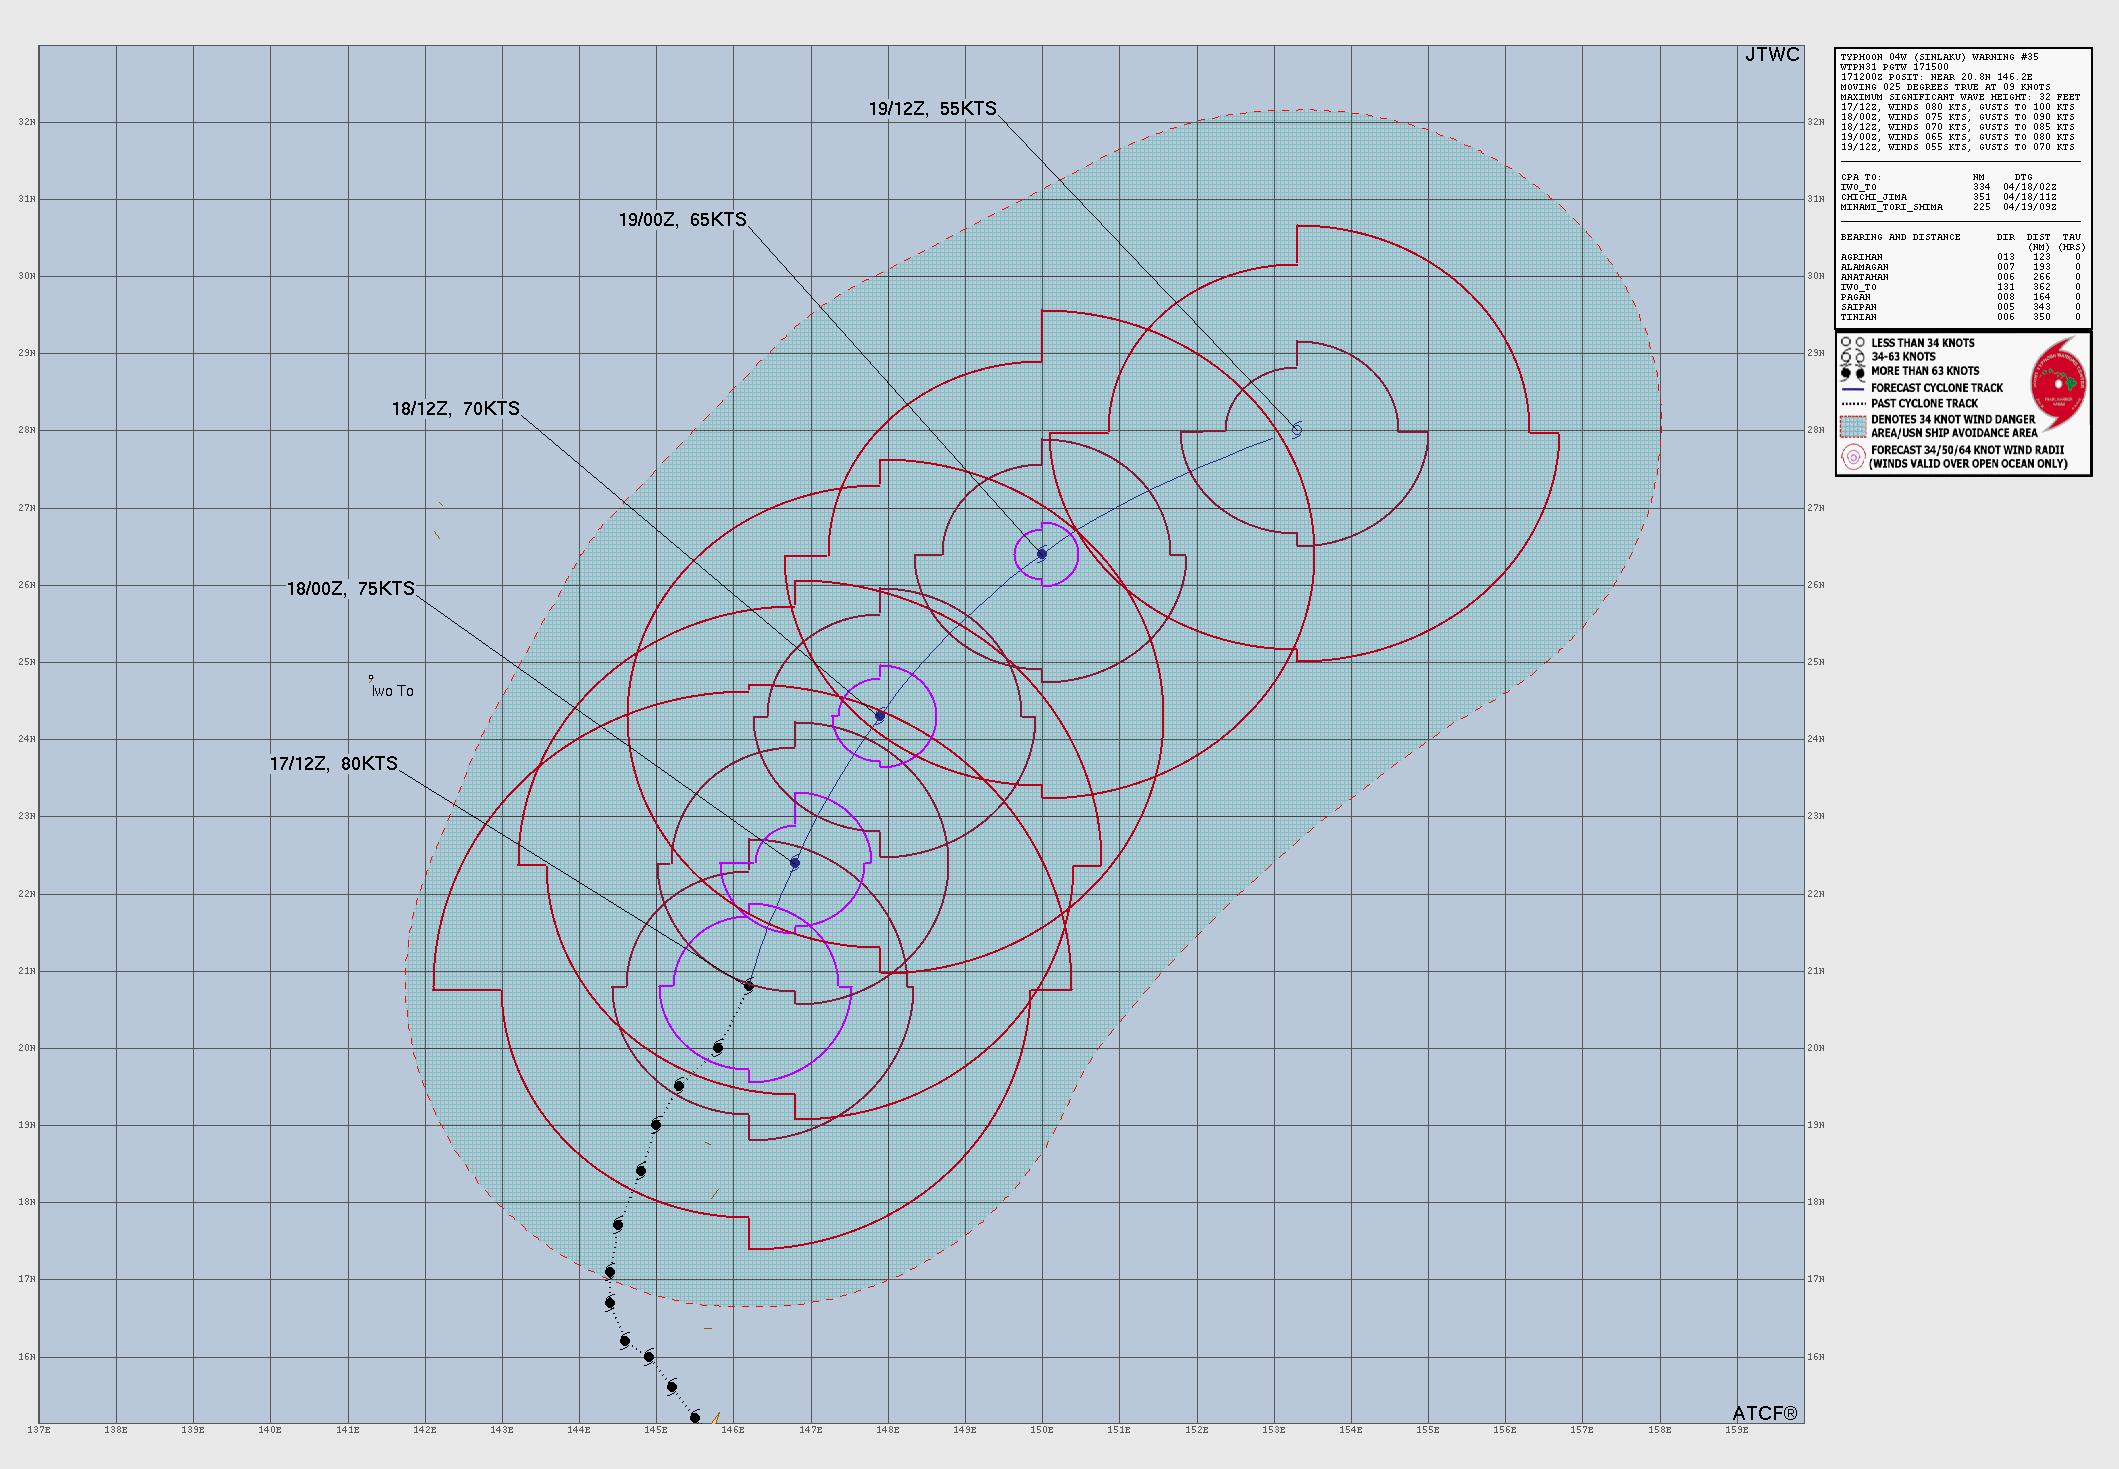This screenshot has width=2119, height=1469.
Task: Click the 150E longitude axis label
Action: pyautogui.click(x=1041, y=1430)
